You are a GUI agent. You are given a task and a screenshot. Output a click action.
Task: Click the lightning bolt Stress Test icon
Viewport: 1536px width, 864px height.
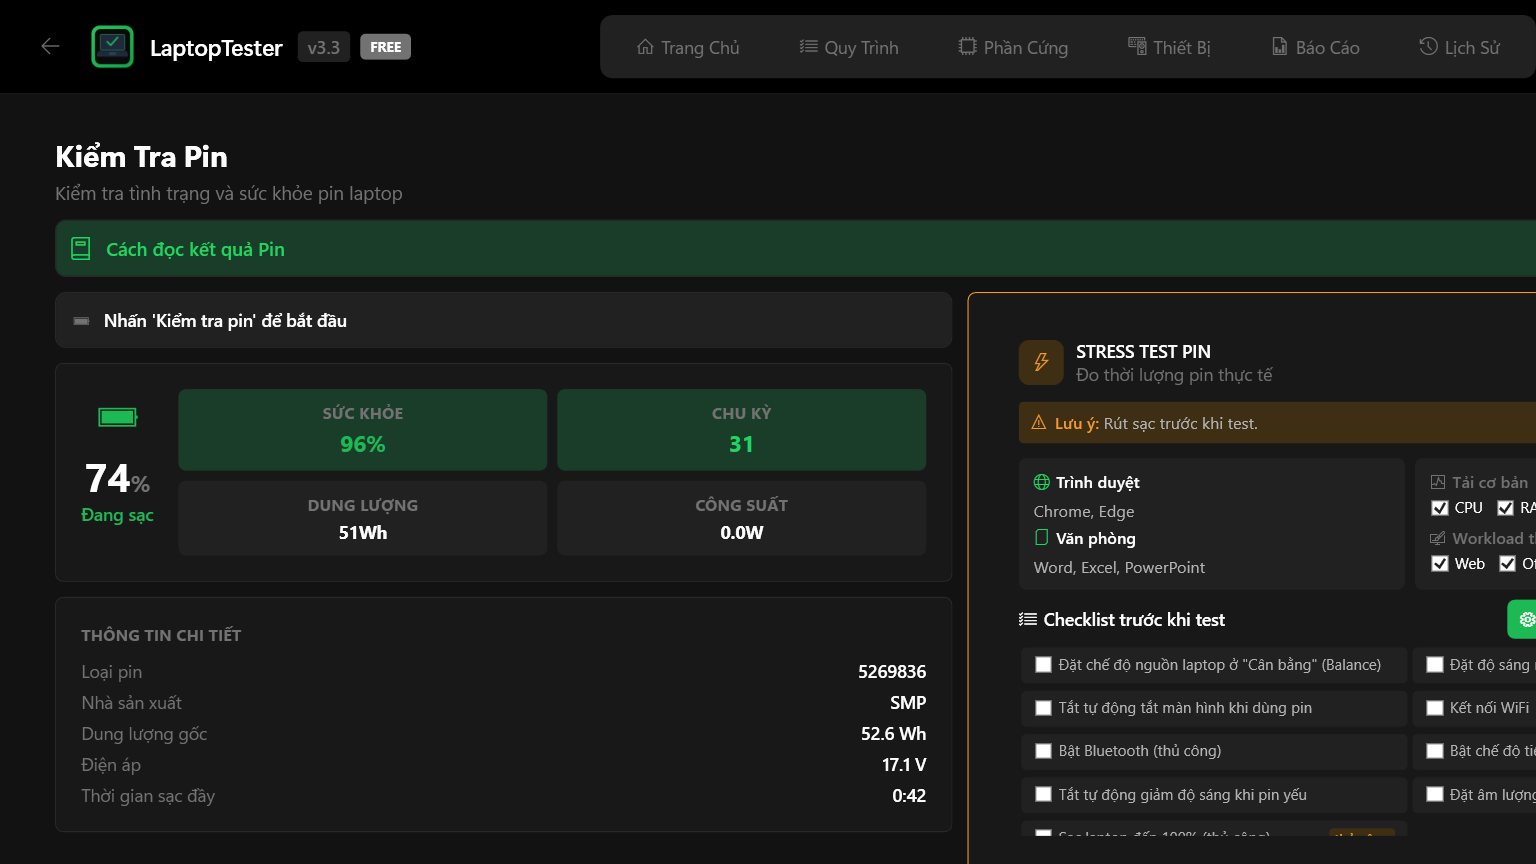pyautogui.click(x=1041, y=362)
